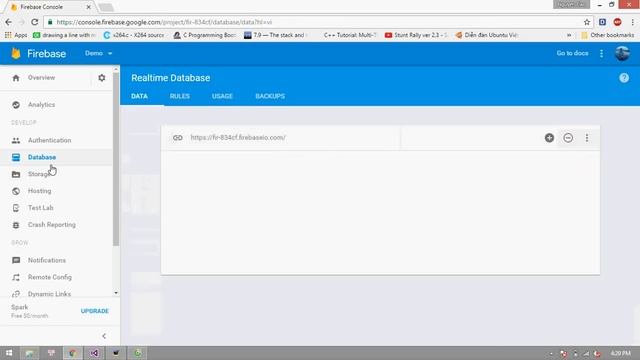Screen dimensions: 640x360
Task: Open project settings gear icon
Action: tap(102, 78)
